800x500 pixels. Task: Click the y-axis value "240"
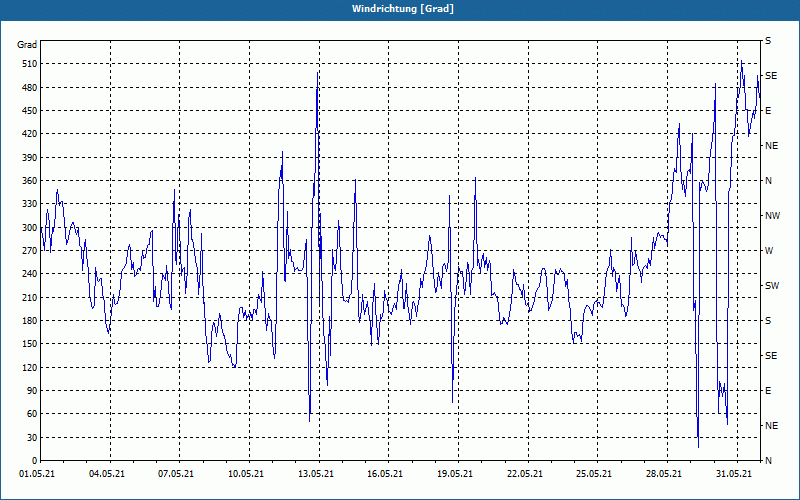tap(29, 274)
